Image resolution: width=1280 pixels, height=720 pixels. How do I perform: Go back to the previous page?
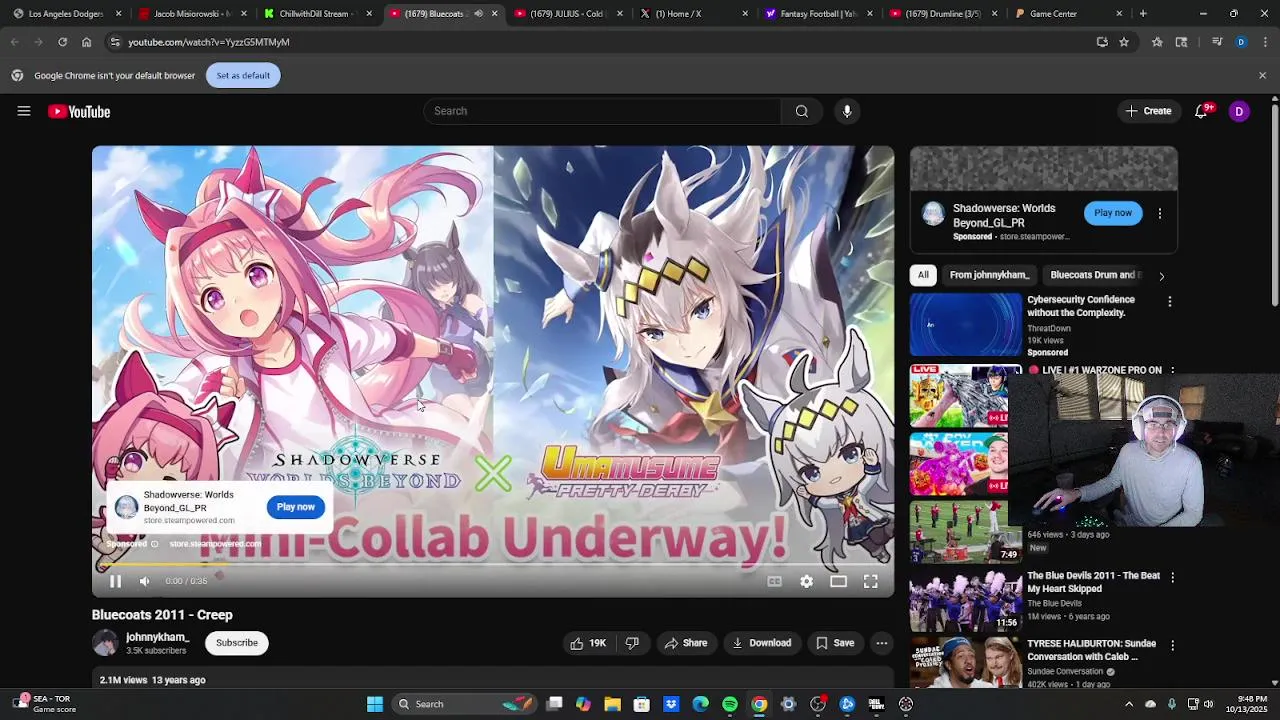(x=14, y=42)
